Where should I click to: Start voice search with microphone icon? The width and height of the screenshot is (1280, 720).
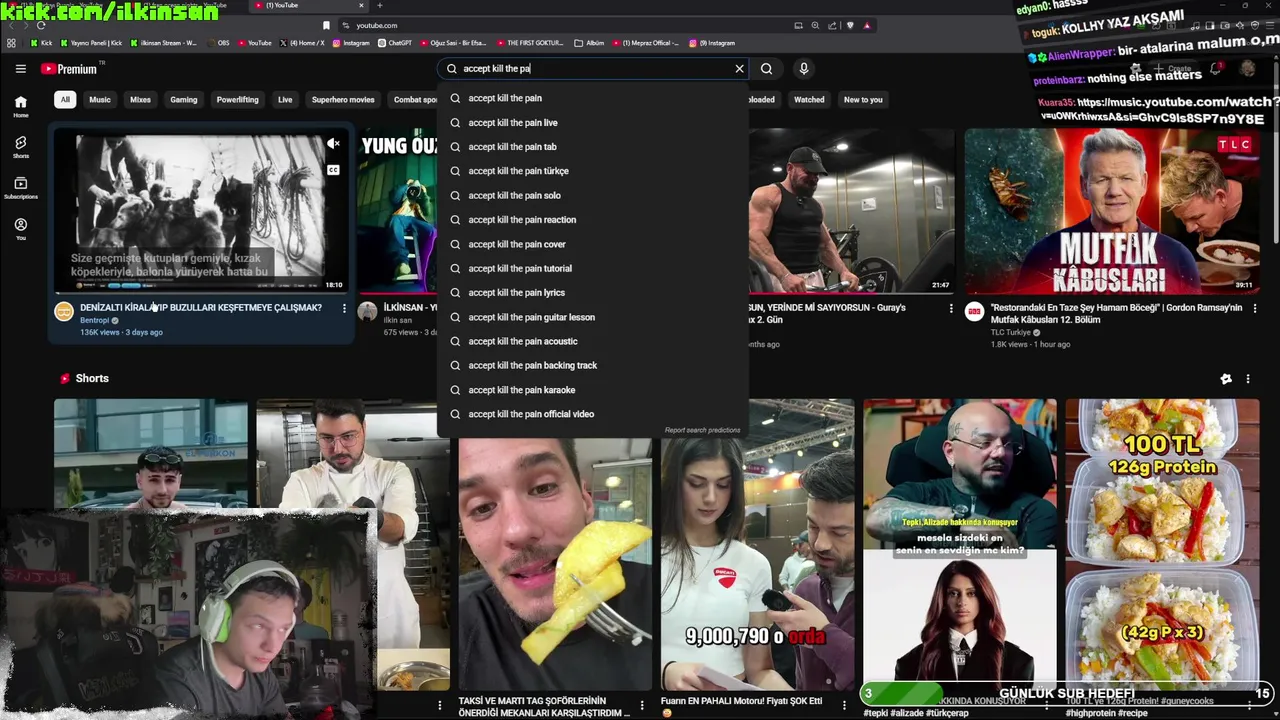(x=803, y=69)
